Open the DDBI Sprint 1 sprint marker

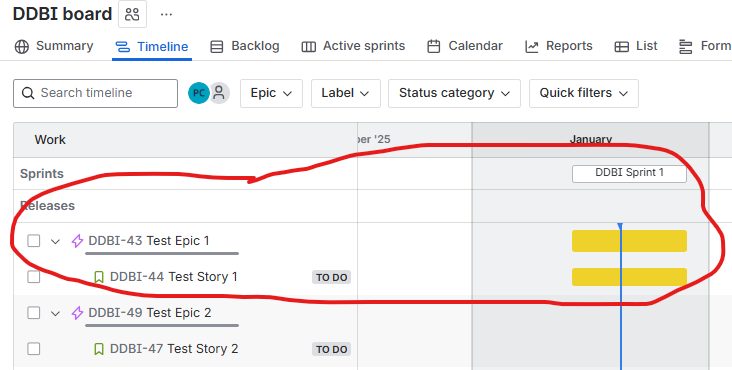[629, 173]
